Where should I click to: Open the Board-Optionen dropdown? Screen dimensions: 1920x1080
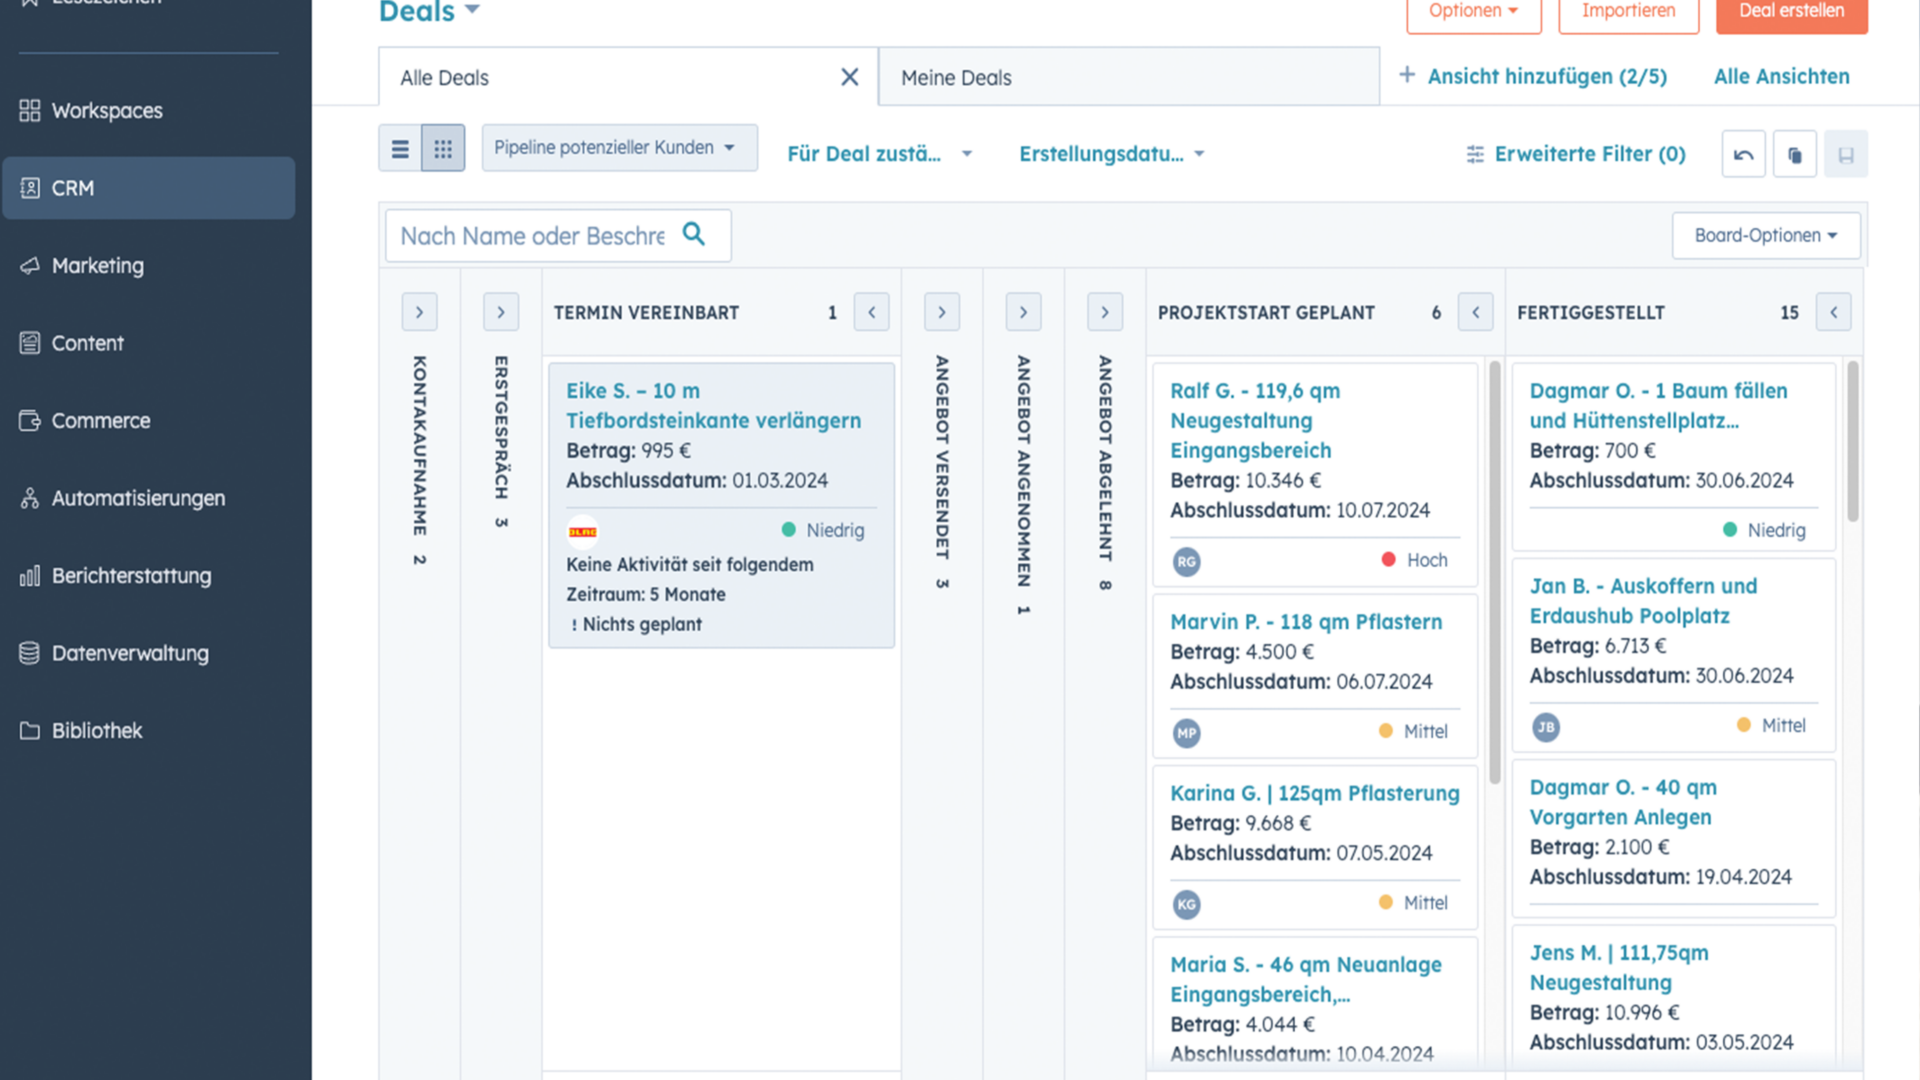(1765, 235)
